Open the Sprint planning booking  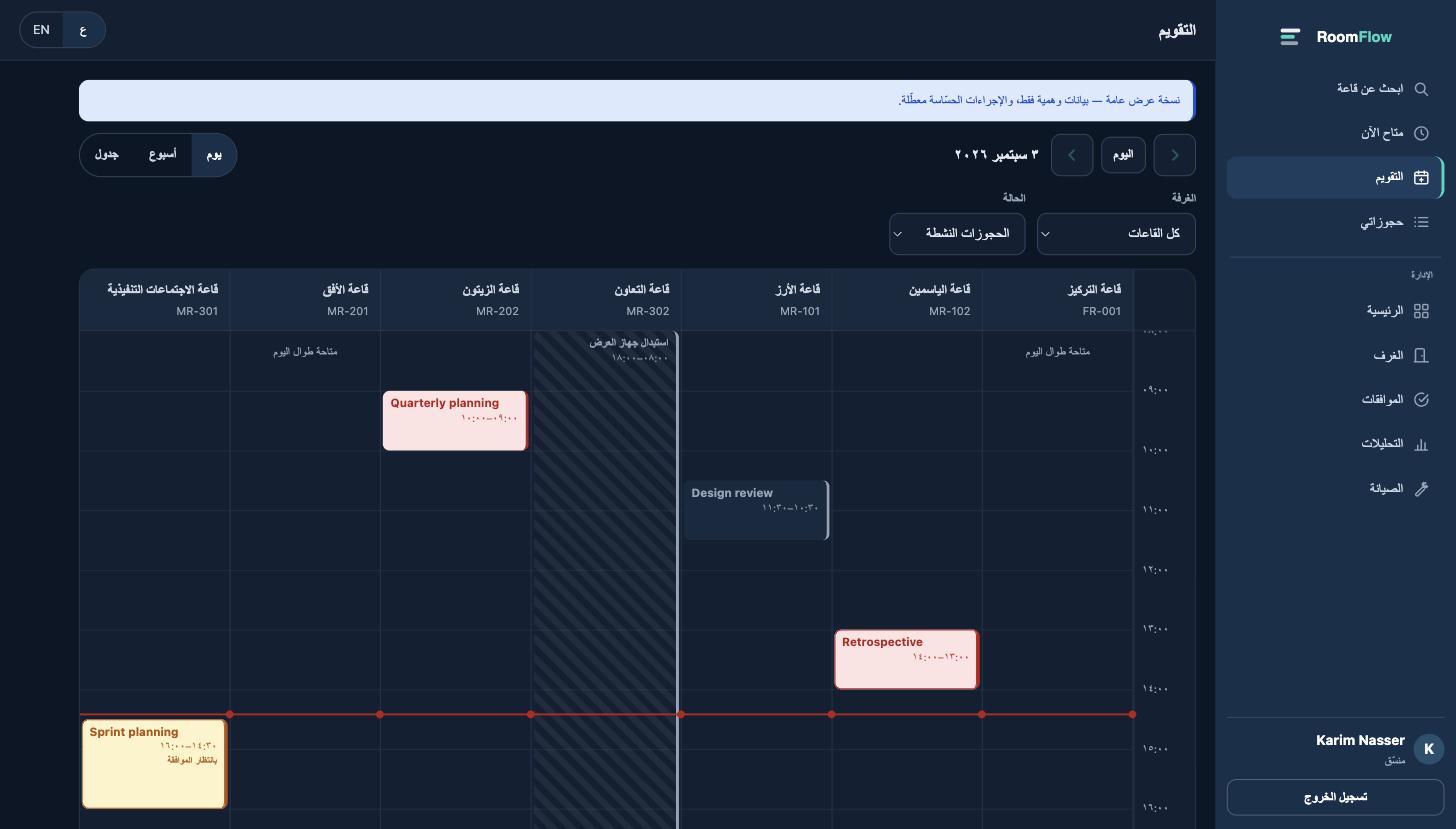154,764
